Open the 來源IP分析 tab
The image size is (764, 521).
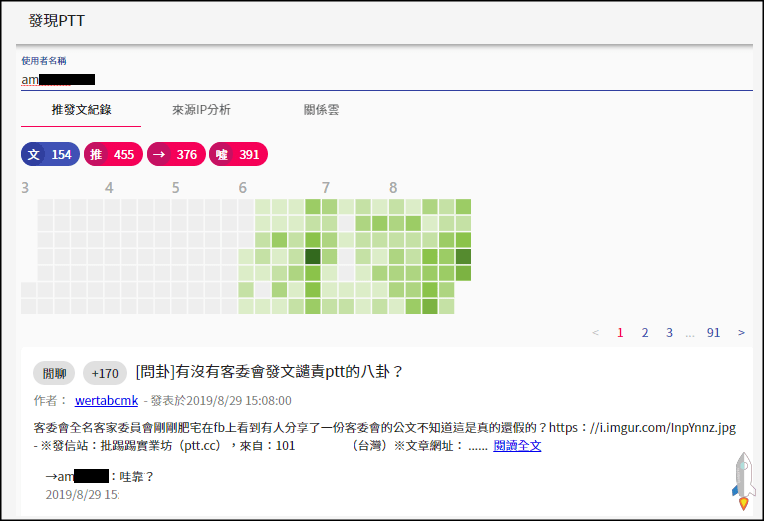(x=201, y=110)
